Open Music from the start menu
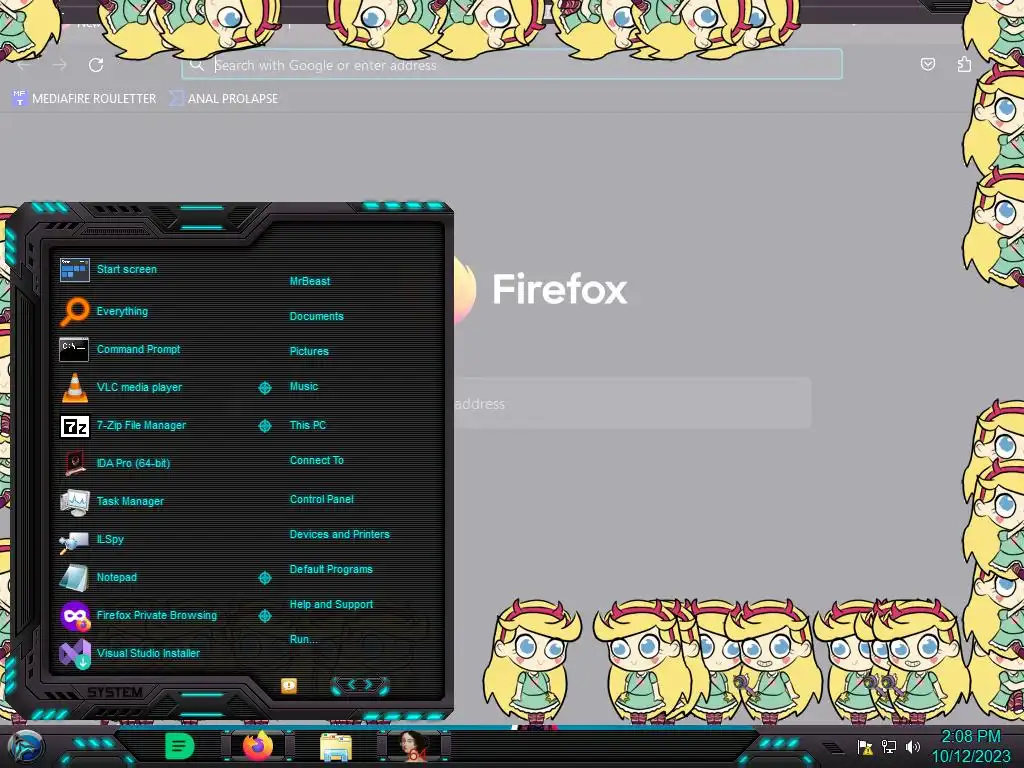Viewport: 1024px width, 768px height. 304,387
